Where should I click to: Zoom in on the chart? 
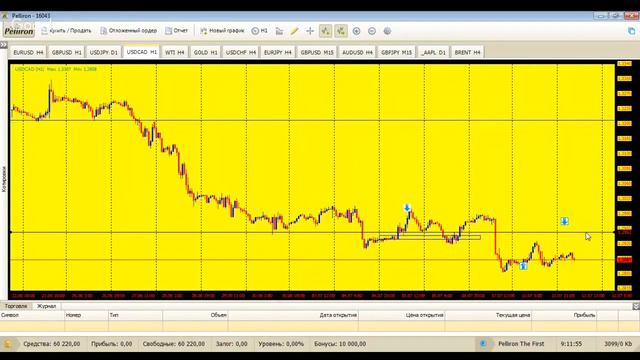coord(356,31)
